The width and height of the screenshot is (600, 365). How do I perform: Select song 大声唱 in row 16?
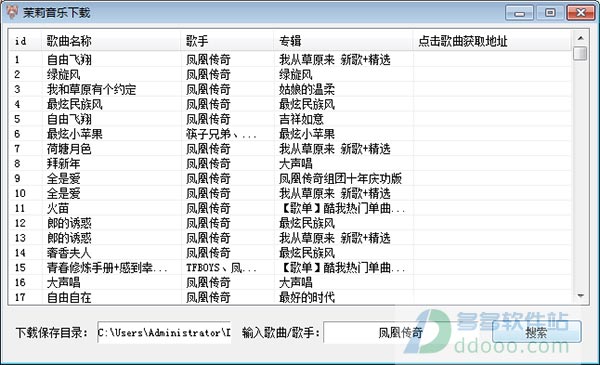click(x=64, y=283)
